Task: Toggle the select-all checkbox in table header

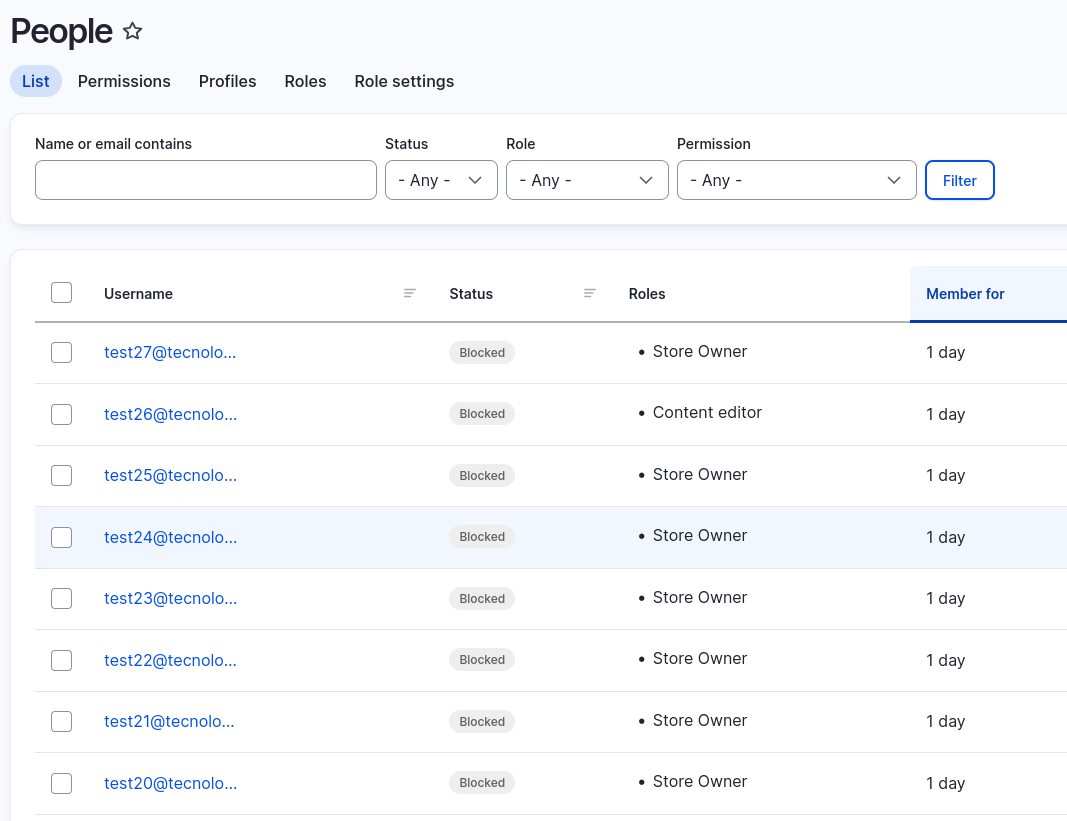Action: pyautogui.click(x=62, y=293)
